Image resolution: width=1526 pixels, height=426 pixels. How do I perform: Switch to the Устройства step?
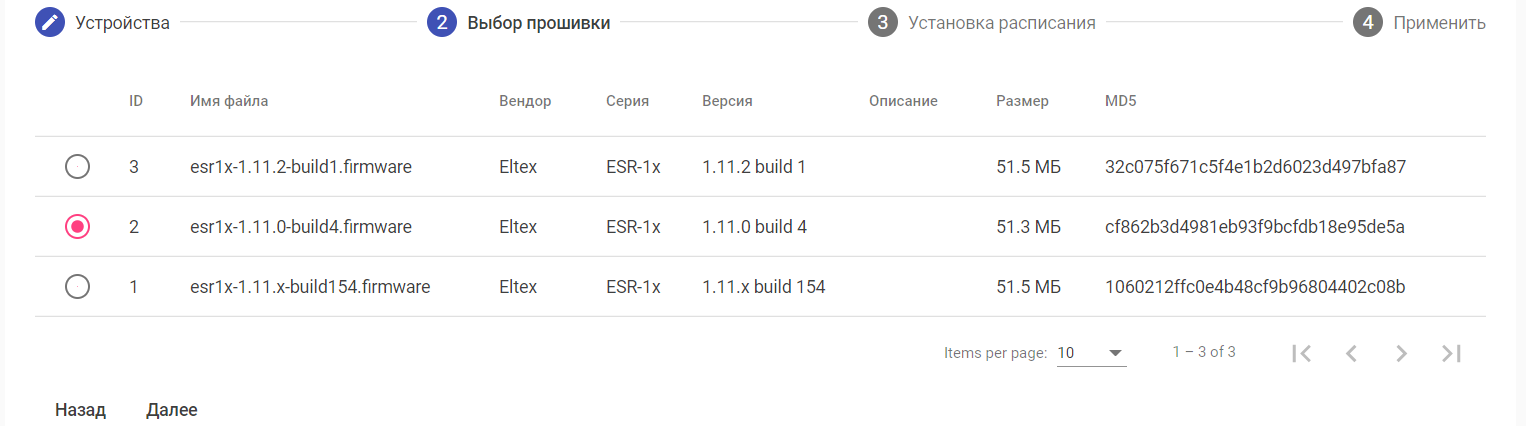122,23
